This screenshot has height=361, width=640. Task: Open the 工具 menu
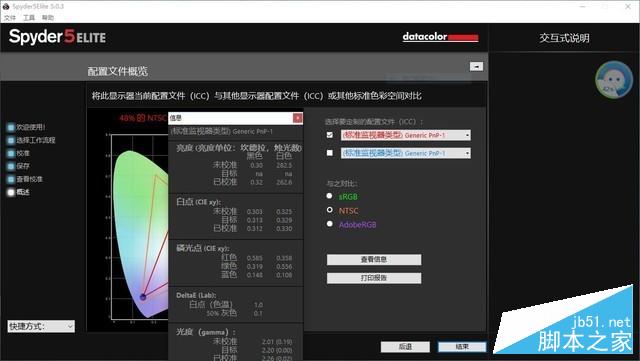[x=29, y=18]
